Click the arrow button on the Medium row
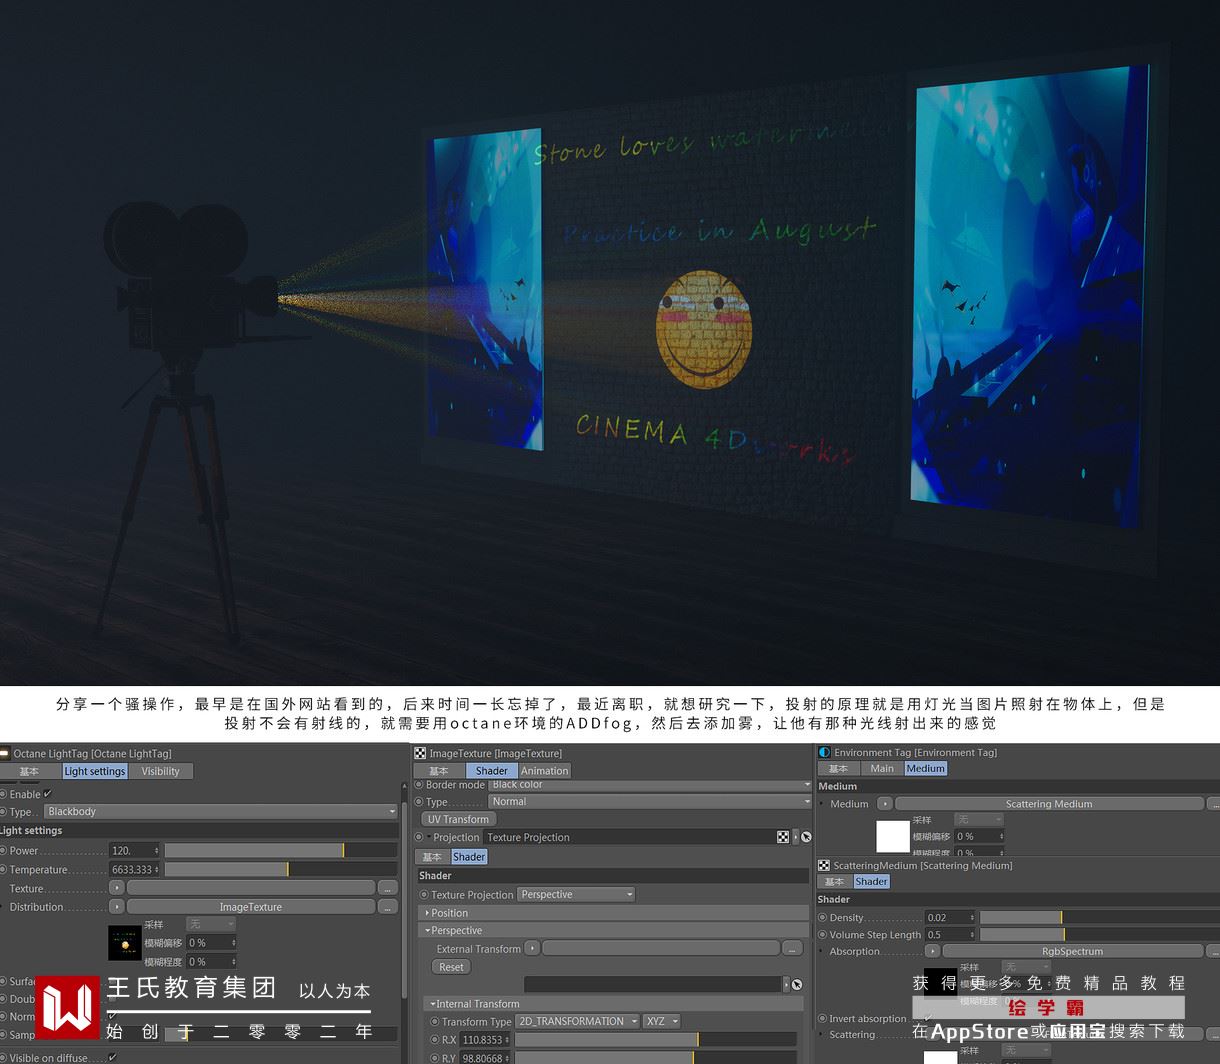Viewport: 1220px width, 1064px height. 885,804
